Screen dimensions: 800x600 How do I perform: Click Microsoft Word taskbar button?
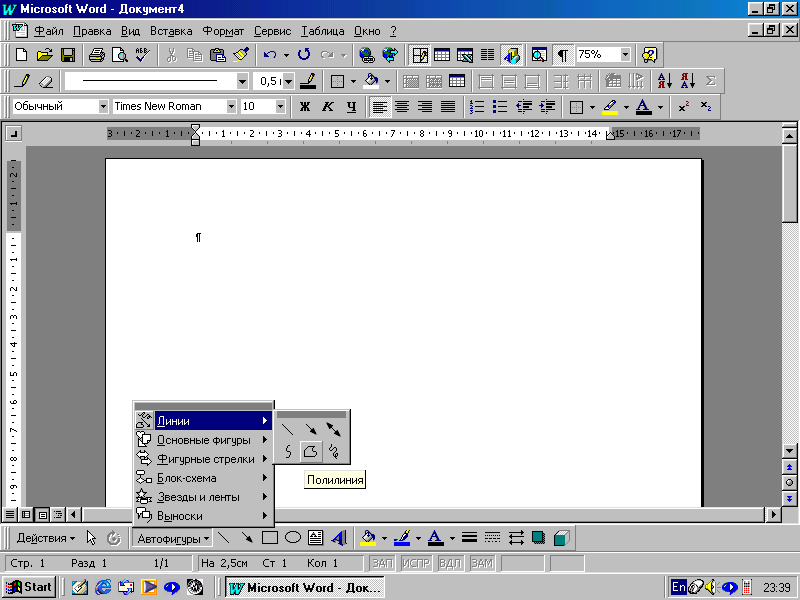305,588
